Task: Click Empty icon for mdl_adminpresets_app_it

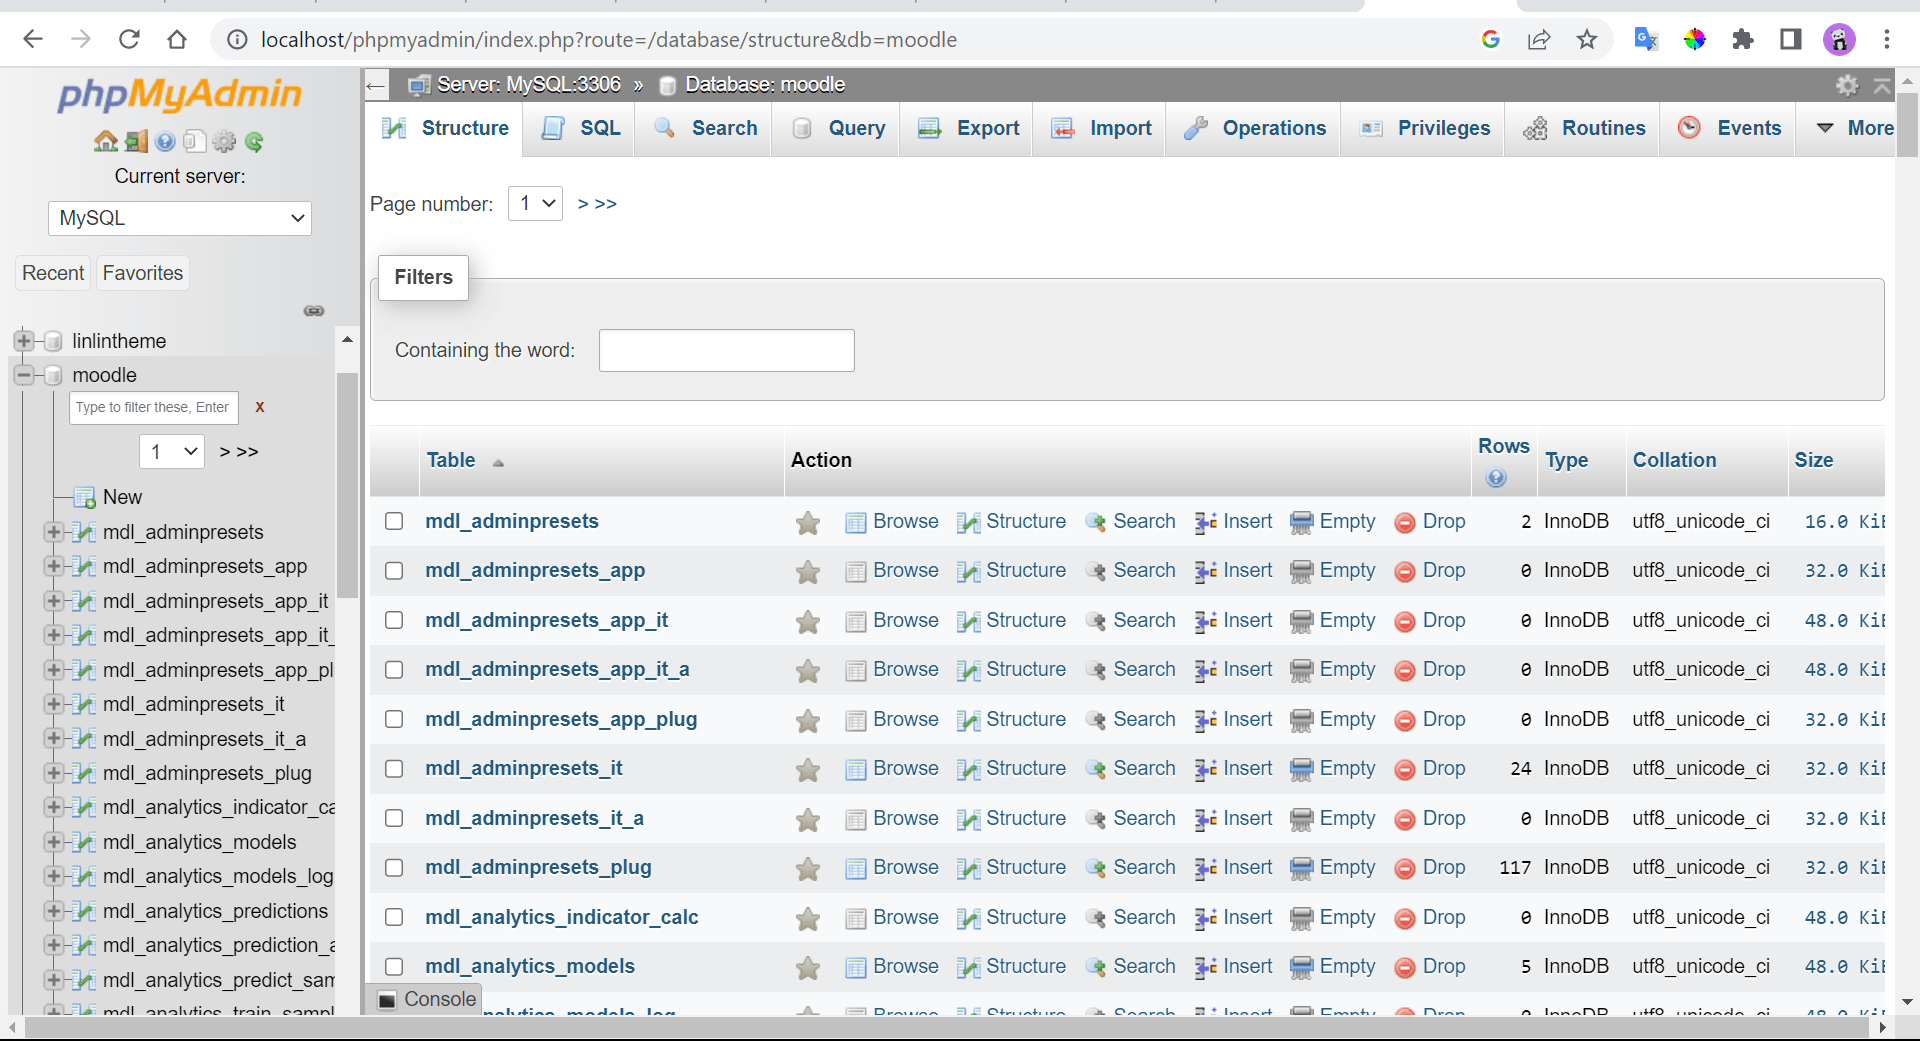Action: click(1301, 622)
